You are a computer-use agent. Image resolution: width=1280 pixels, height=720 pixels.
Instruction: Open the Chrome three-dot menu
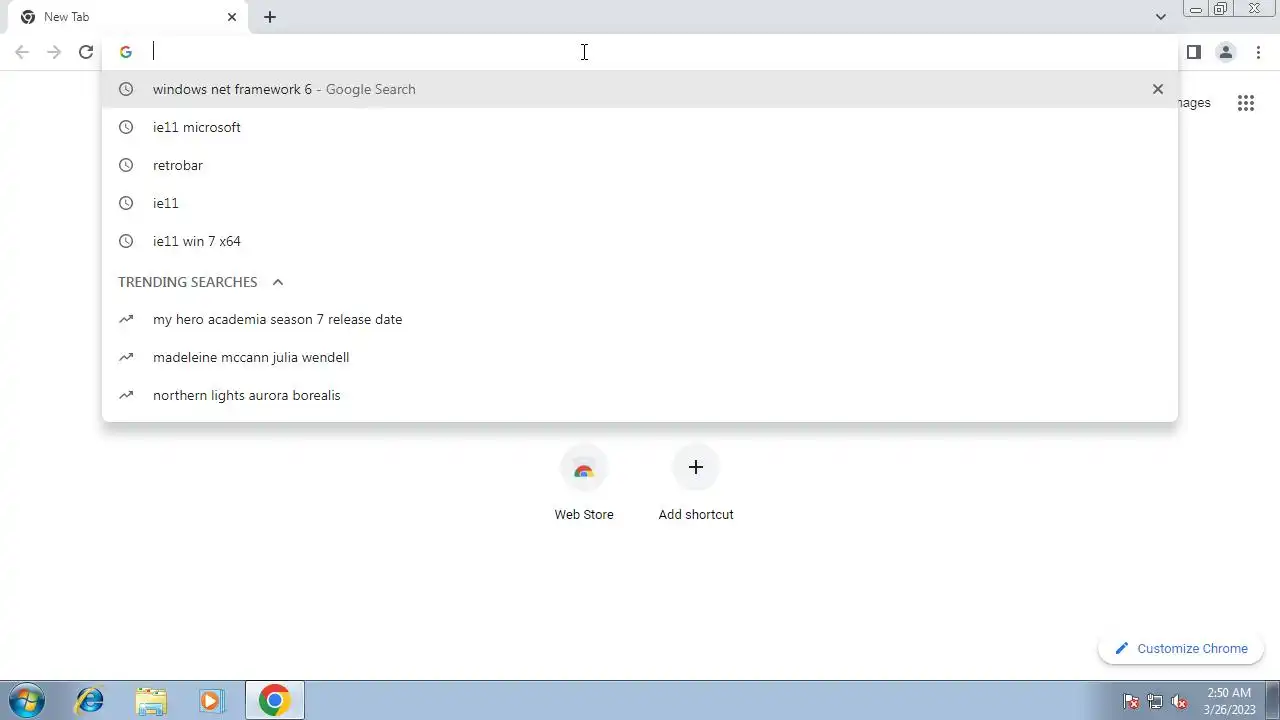[1258, 52]
